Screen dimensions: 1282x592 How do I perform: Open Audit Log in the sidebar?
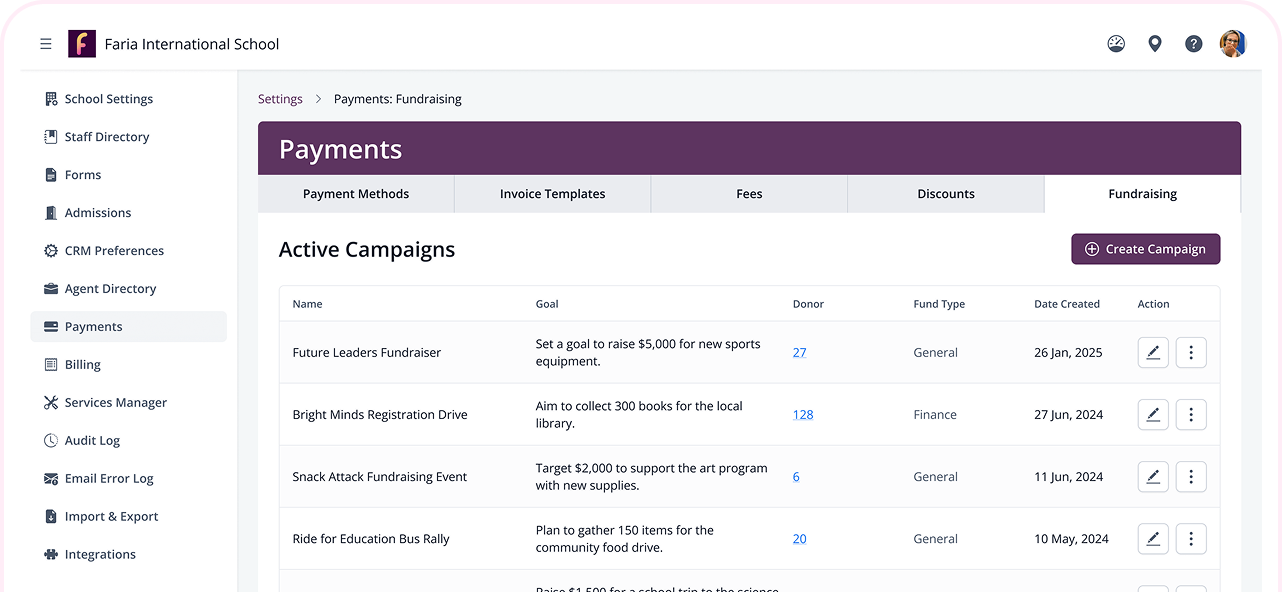(x=92, y=441)
